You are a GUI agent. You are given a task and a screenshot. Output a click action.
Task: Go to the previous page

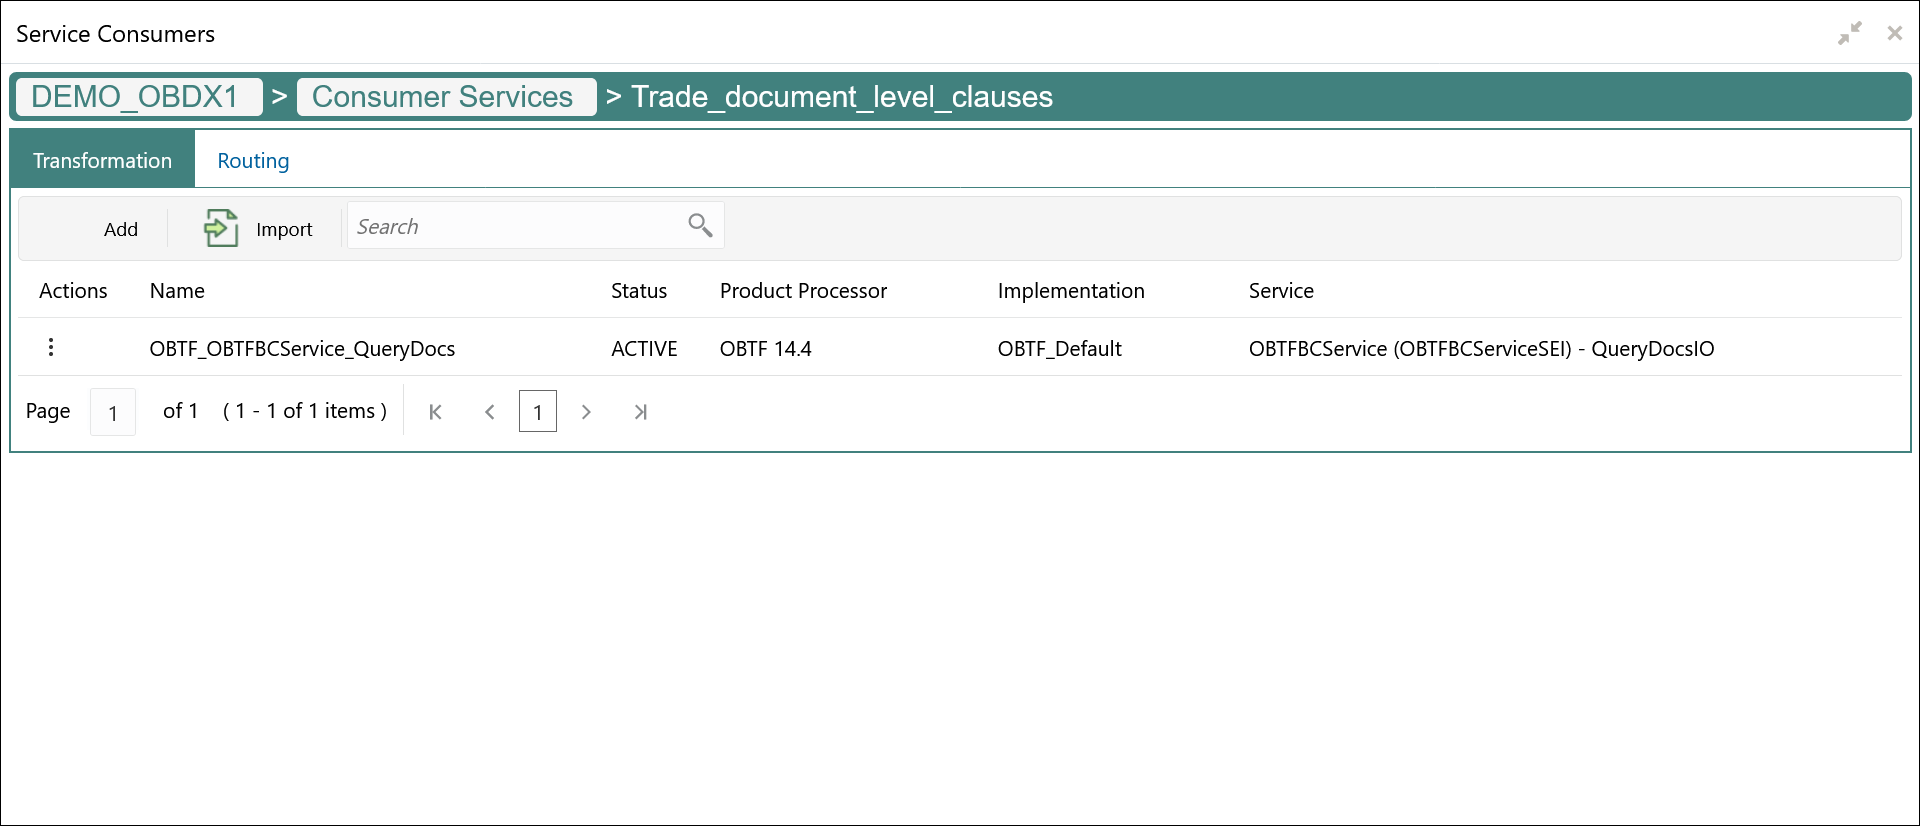tap(490, 412)
